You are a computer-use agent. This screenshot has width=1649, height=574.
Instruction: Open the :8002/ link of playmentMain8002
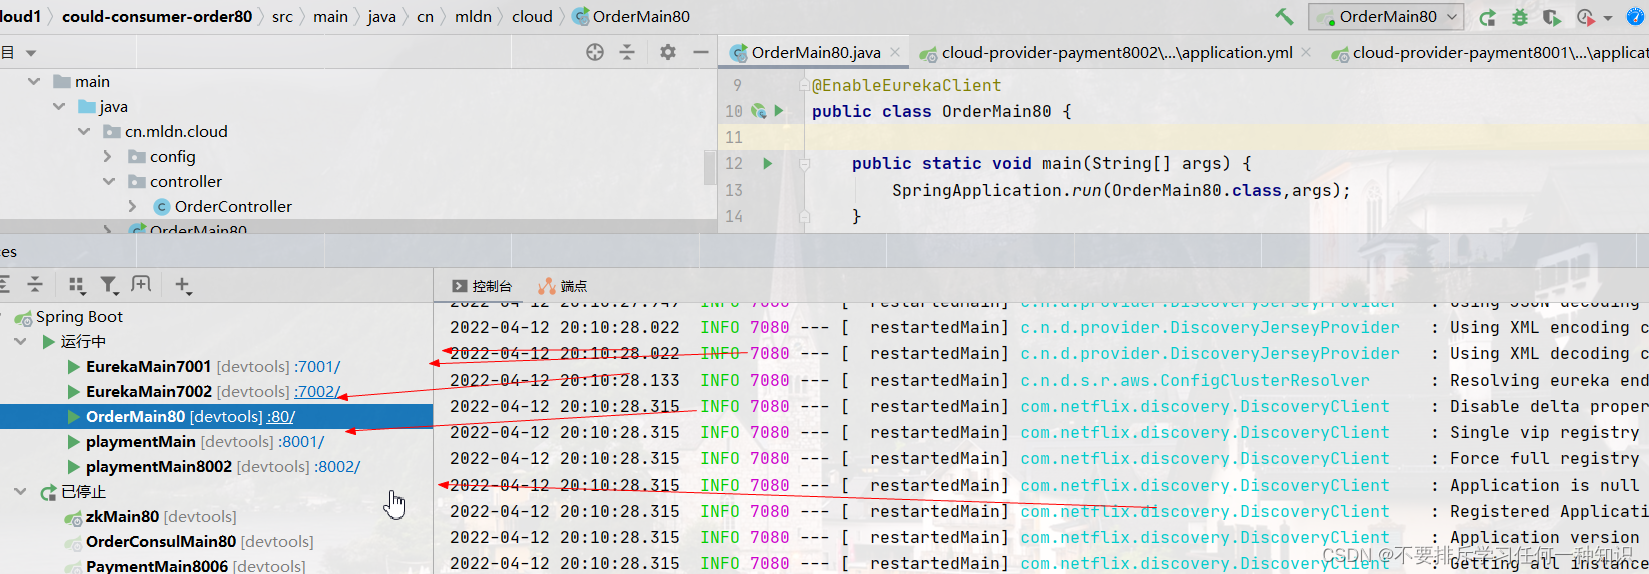[337, 467]
